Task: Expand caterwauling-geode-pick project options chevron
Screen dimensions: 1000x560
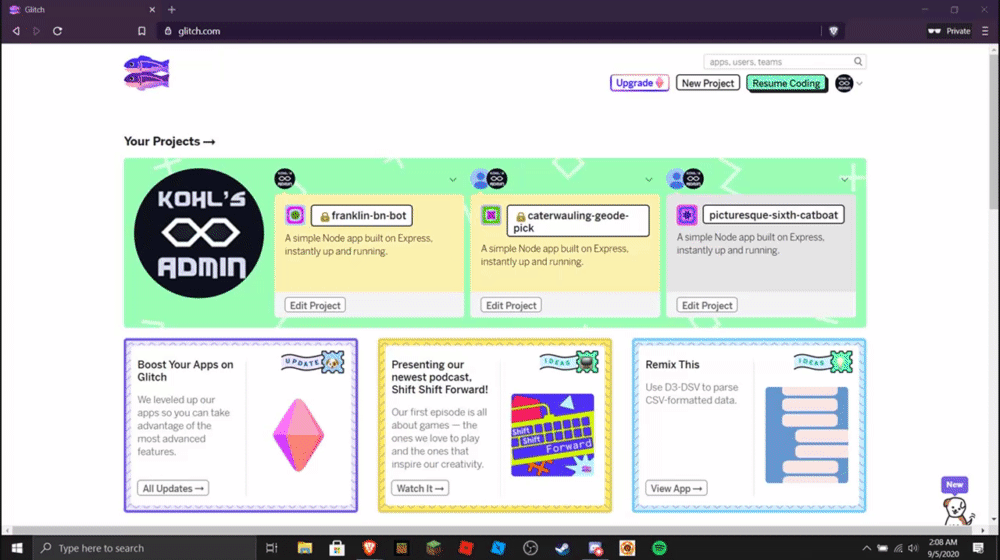Action: 649,180
